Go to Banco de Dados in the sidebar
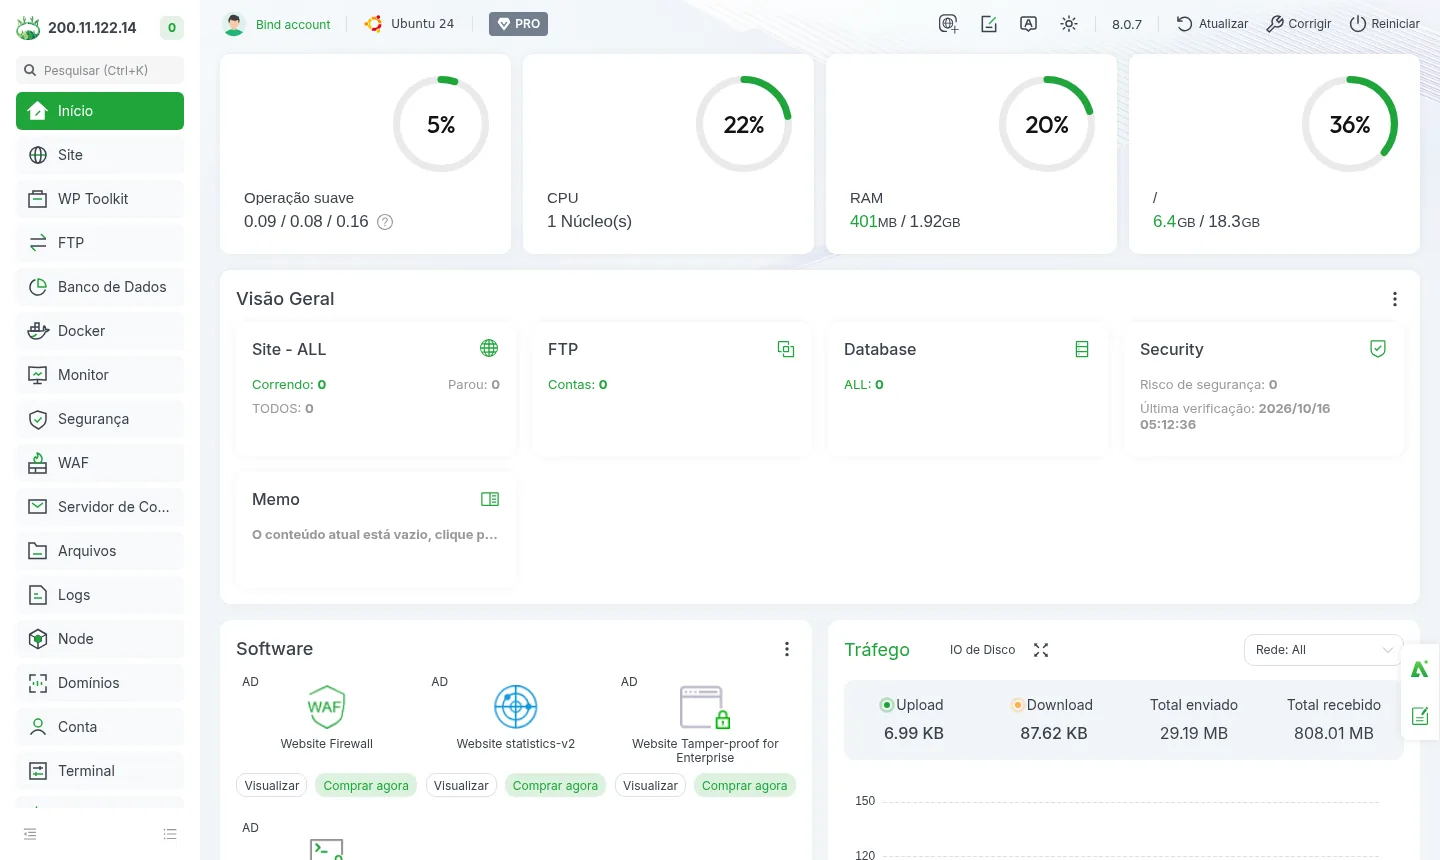Viewport: 1440px width, 860px height. [100, 287]
